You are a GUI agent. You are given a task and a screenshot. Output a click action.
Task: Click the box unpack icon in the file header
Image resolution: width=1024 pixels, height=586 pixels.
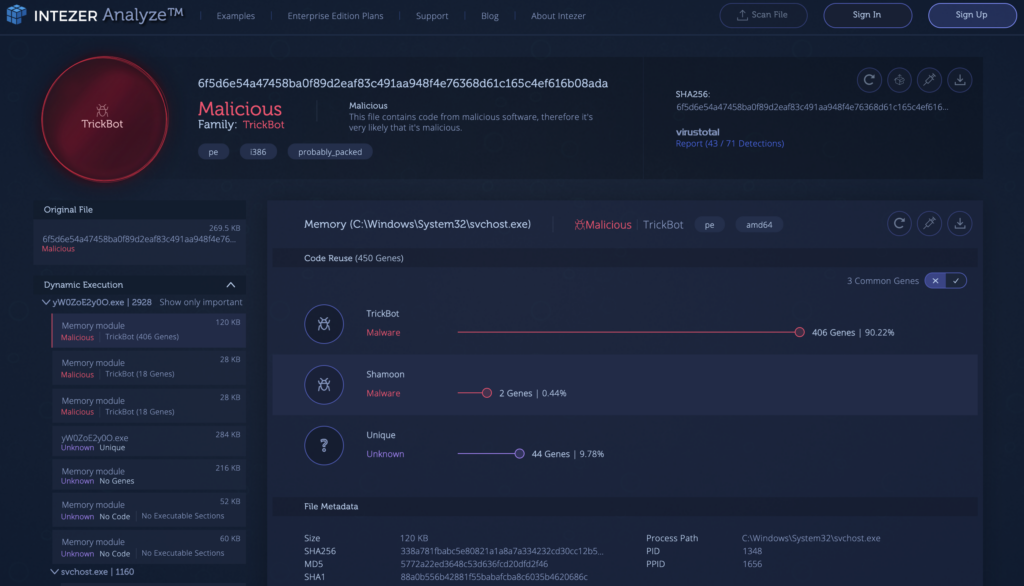point(899,80)
